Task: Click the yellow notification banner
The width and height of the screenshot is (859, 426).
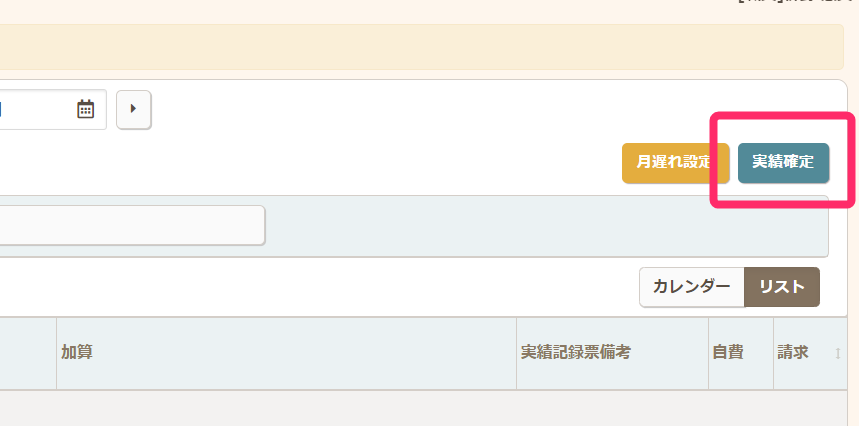Action: click(x=420, y=47)
